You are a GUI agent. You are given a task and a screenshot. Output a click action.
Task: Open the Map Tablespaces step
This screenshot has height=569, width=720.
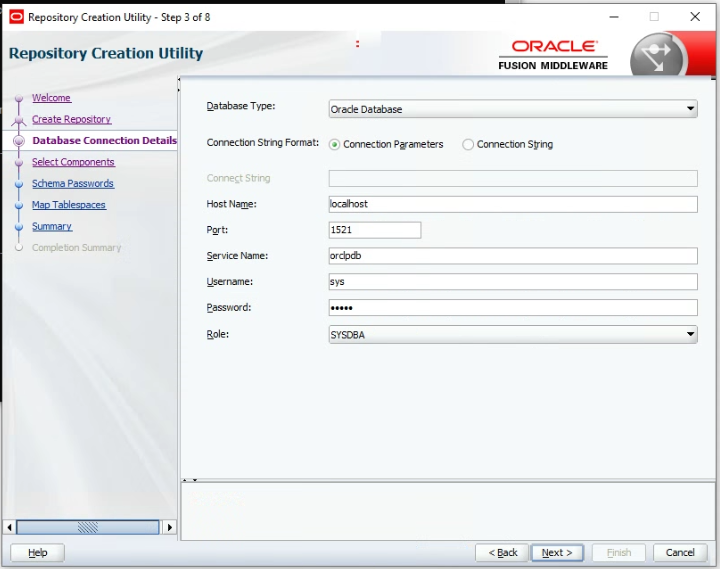point(69,205)
